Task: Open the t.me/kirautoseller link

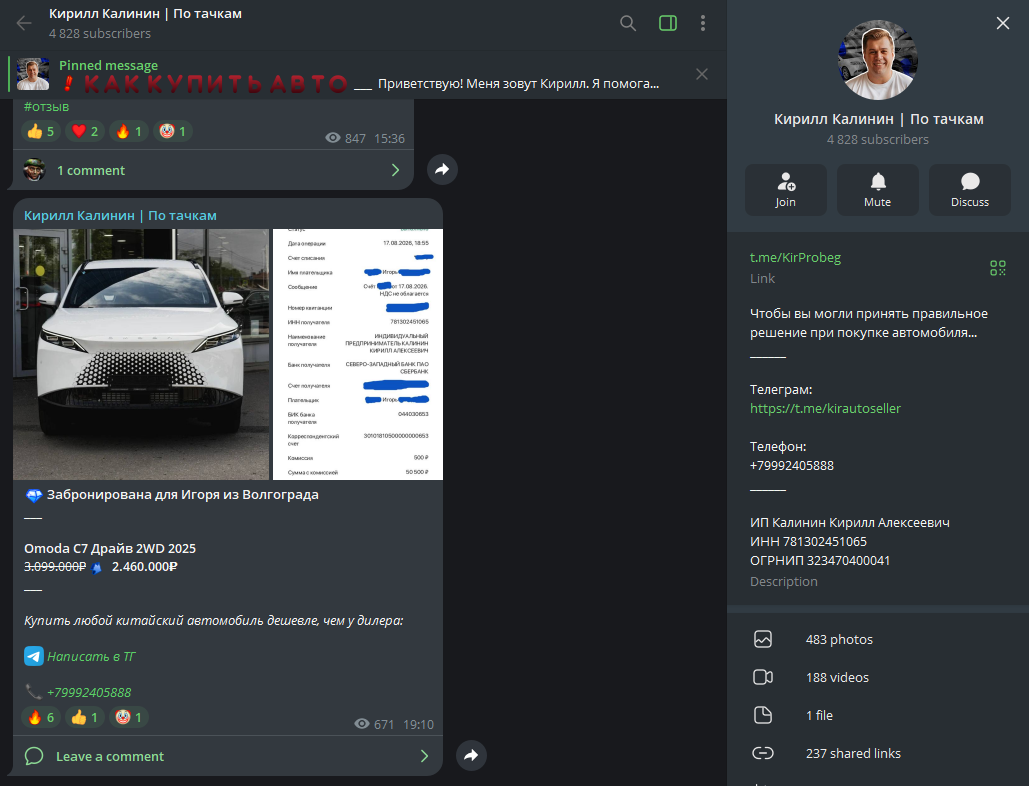Action: coord(825,408)
